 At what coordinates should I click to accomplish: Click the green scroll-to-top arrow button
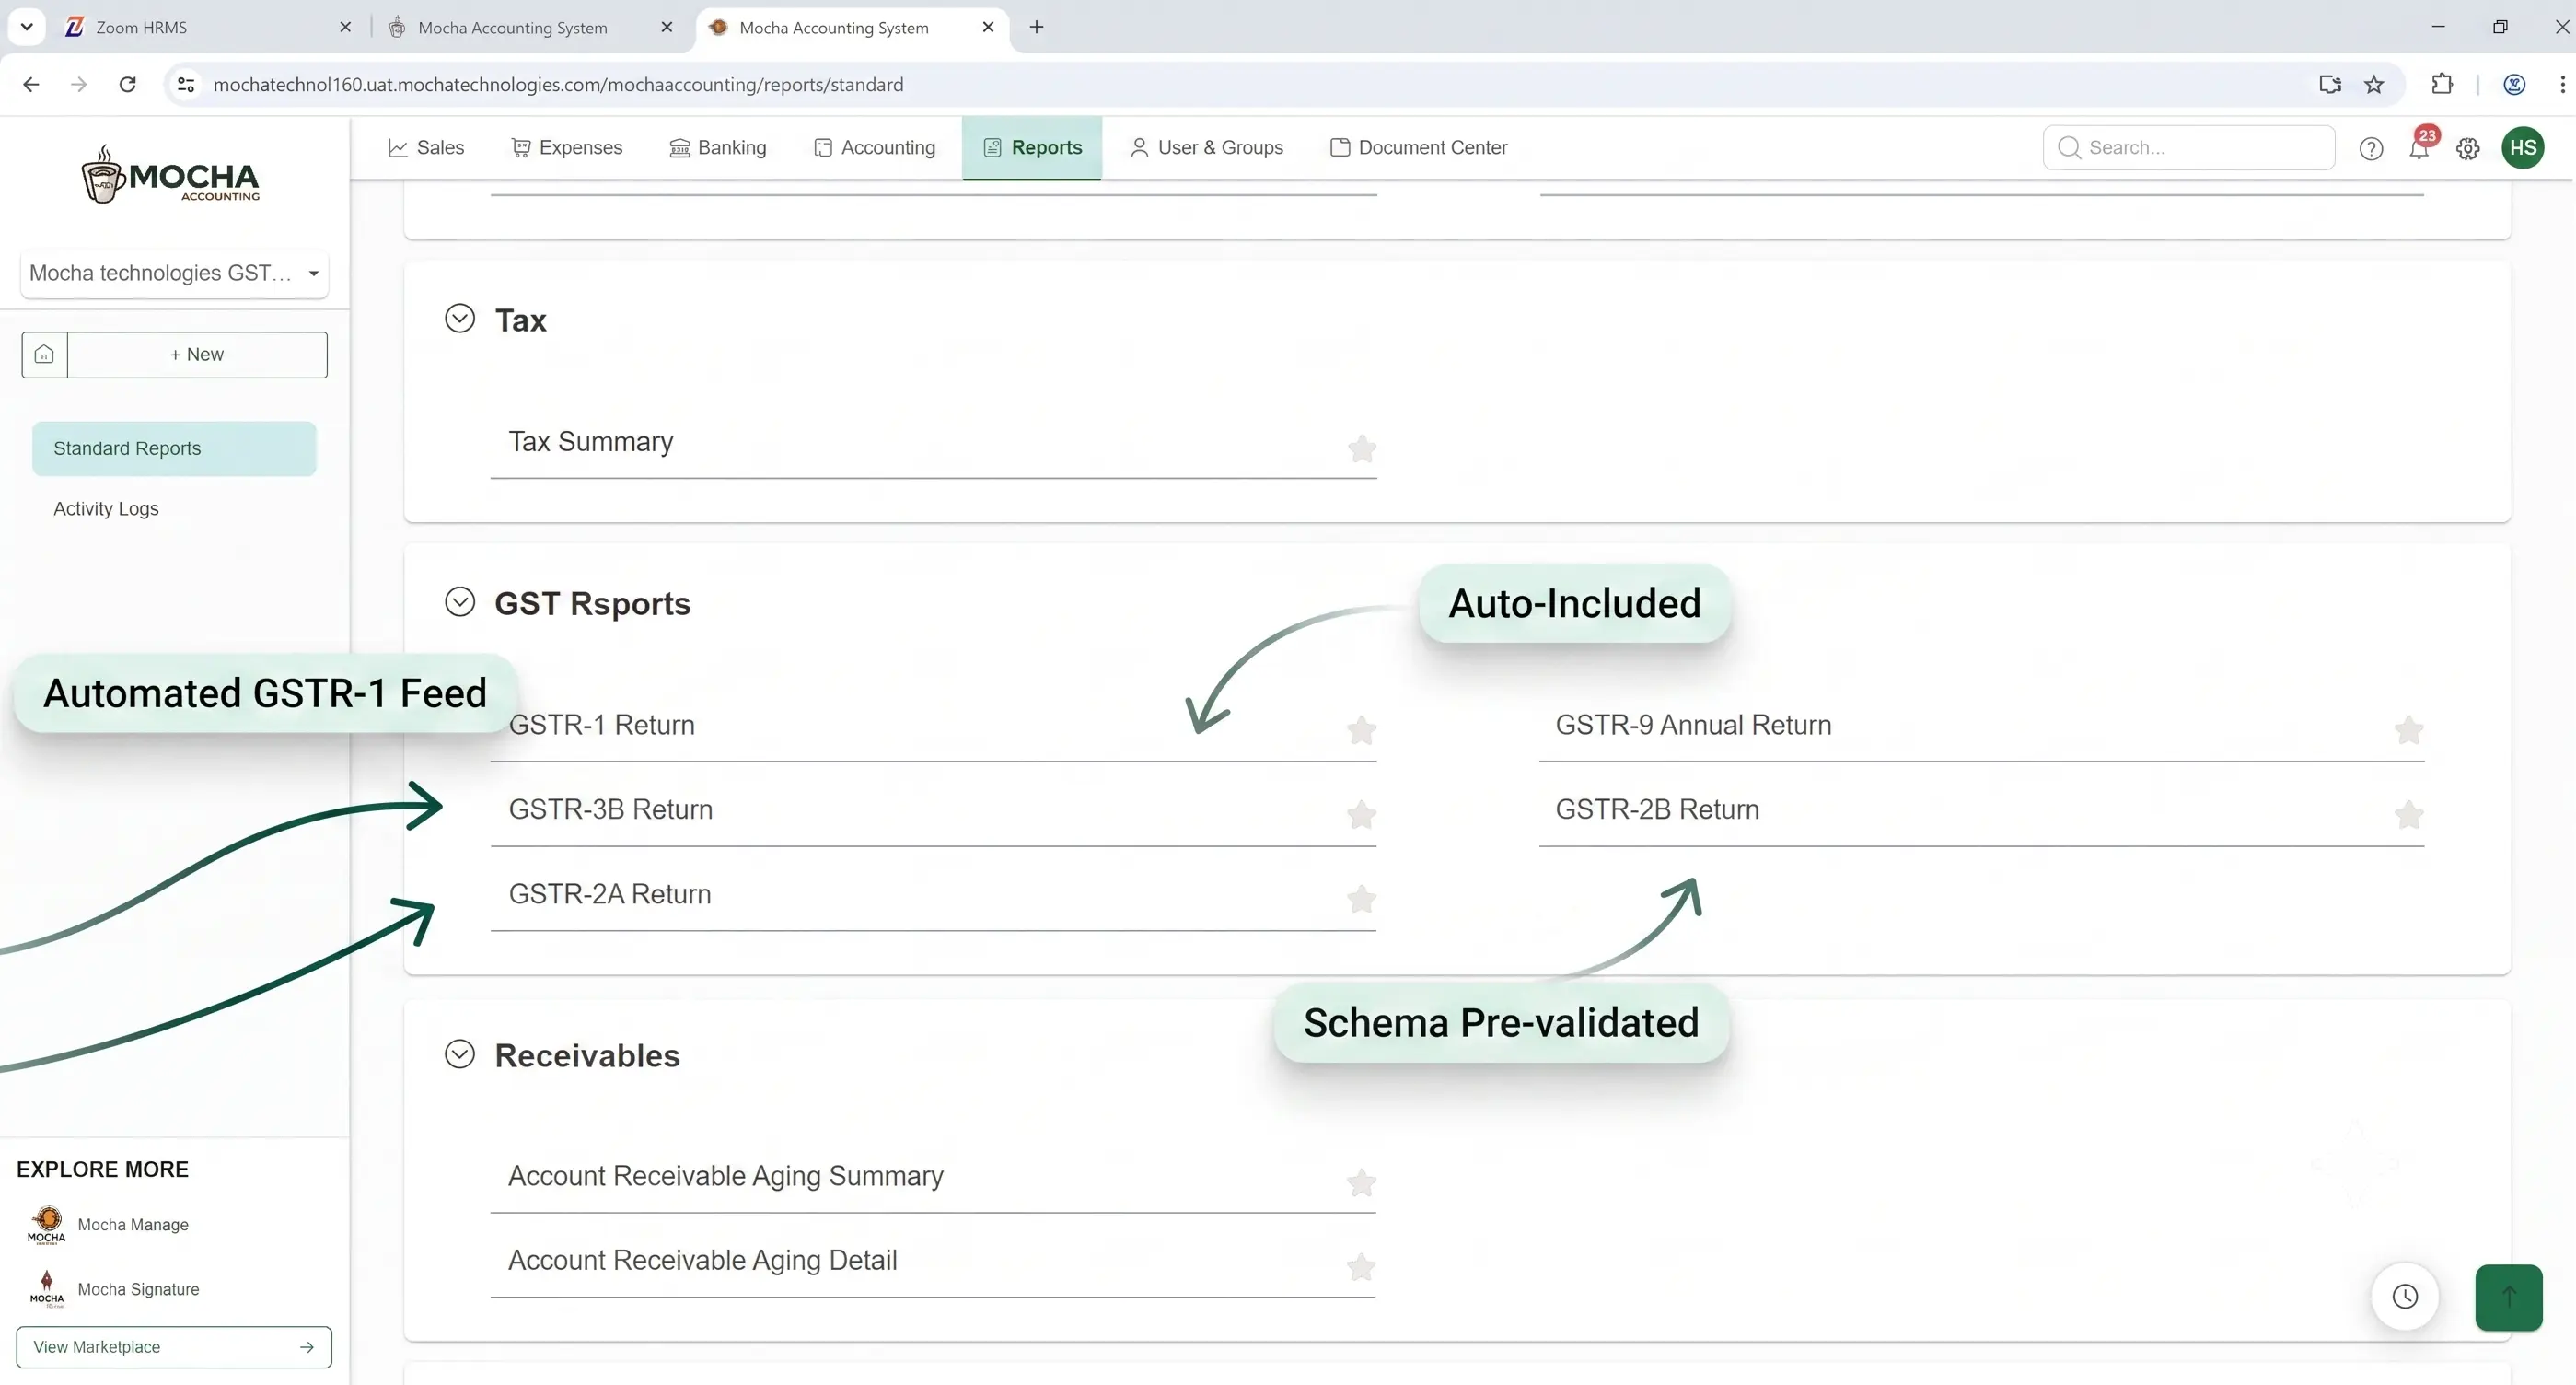pyautogui.click(x=2509, y=1297)
